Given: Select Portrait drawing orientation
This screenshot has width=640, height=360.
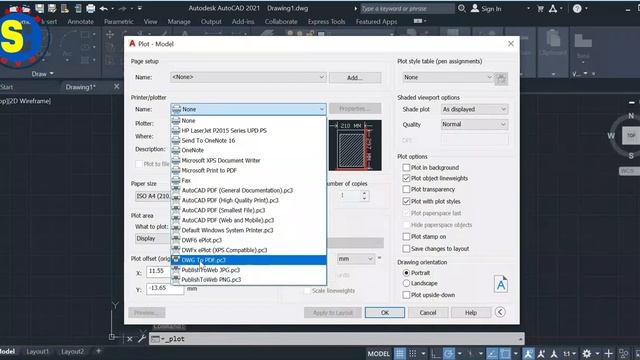Looking at the screenshot, I should 406,273.
